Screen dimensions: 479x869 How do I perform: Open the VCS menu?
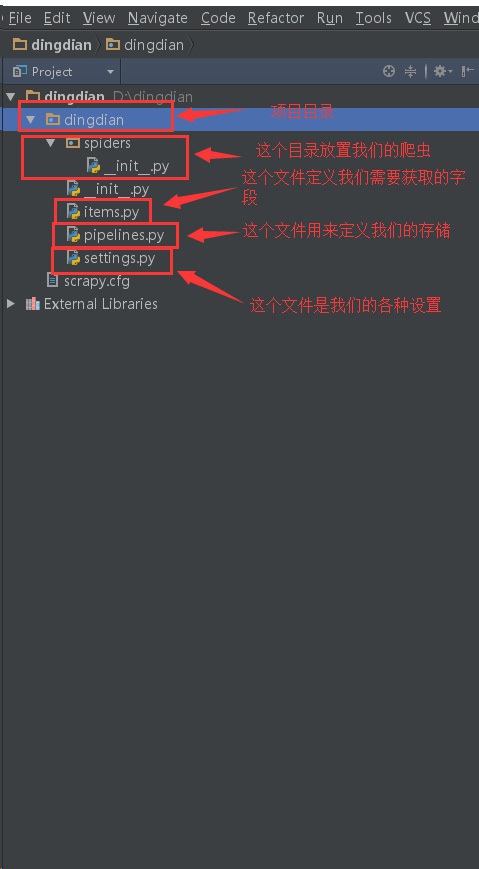[417, 18]
